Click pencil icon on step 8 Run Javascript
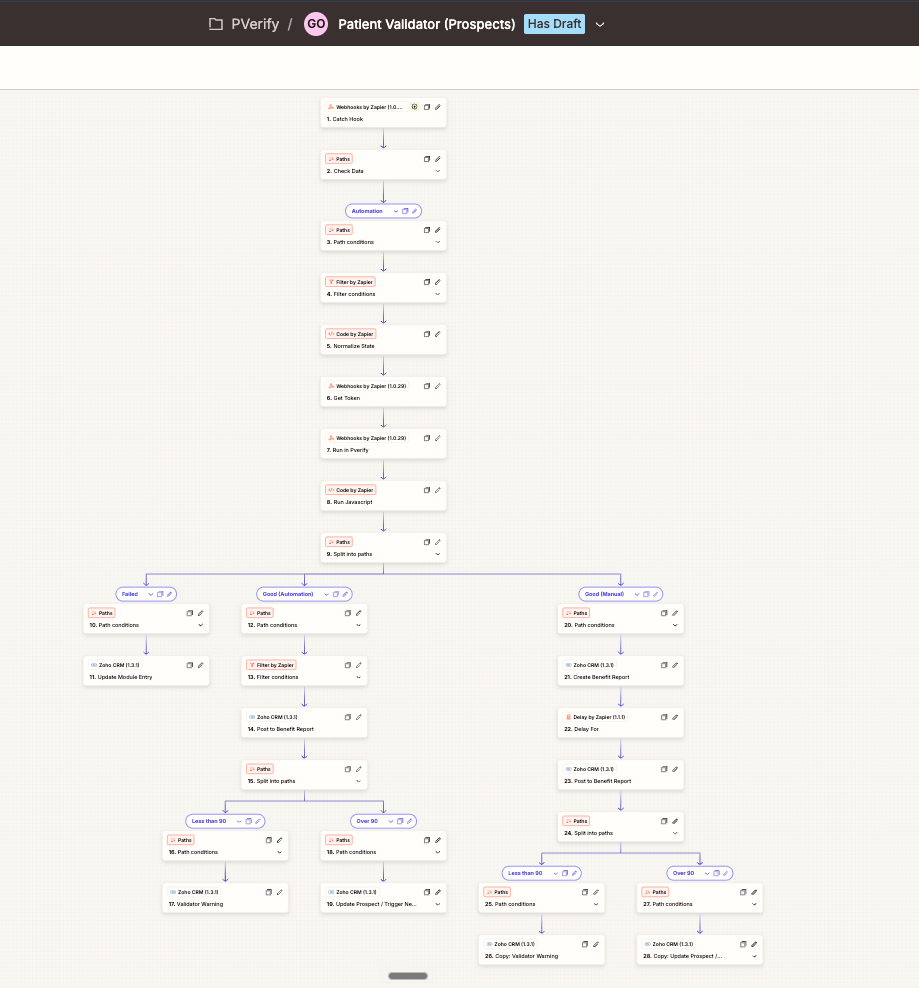This screenshot has width=919, height=988. 437,490
